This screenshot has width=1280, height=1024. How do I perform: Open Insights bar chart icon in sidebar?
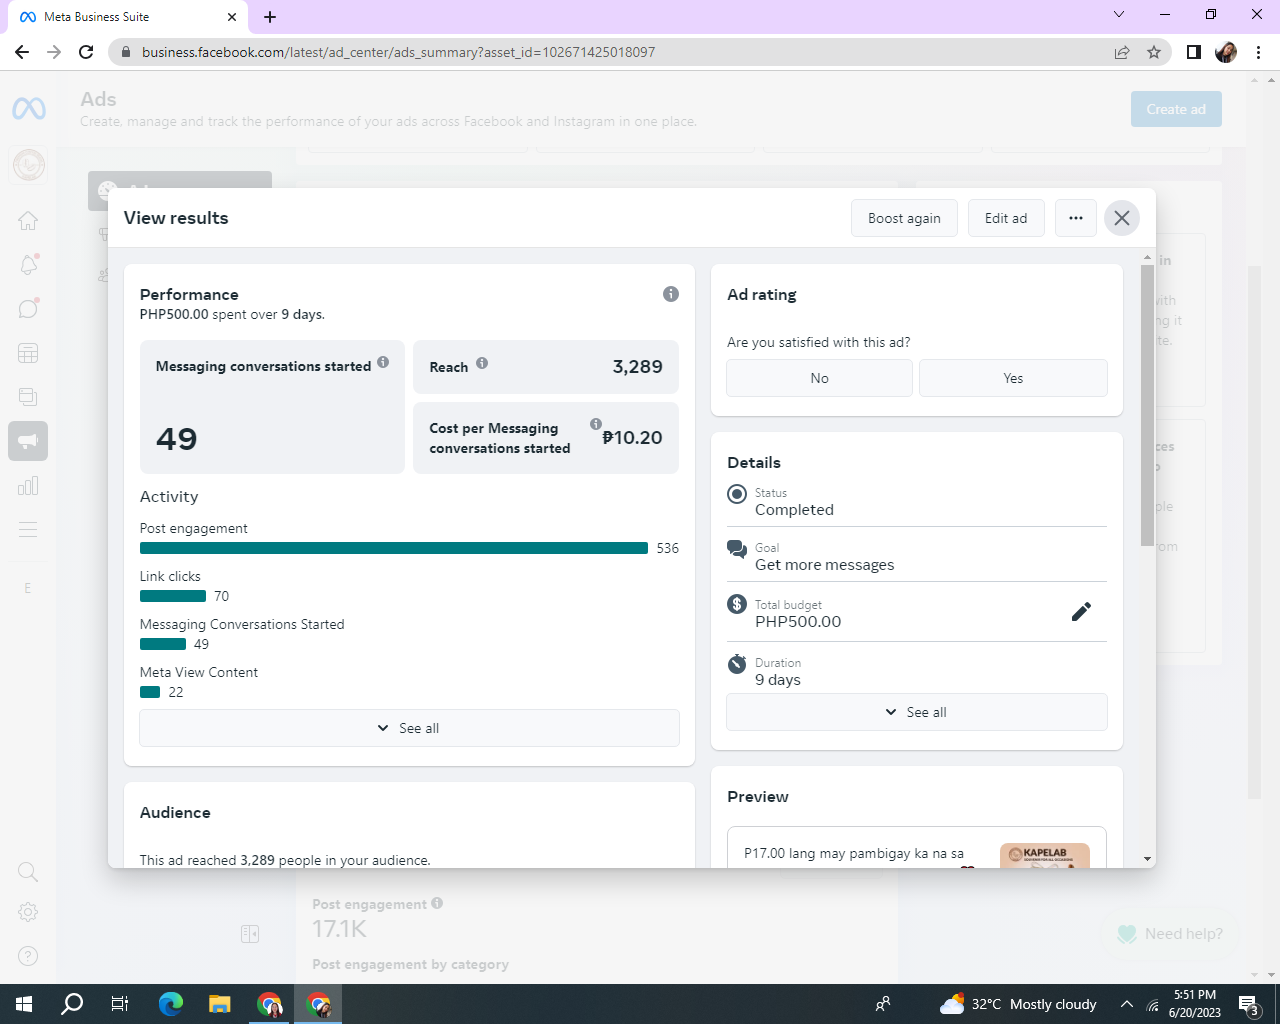[28, 485]
